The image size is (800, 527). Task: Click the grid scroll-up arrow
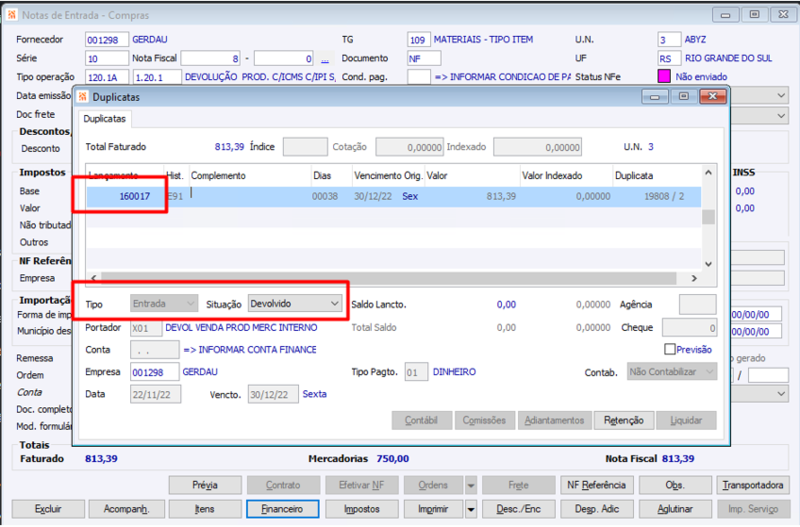[708, 173]
